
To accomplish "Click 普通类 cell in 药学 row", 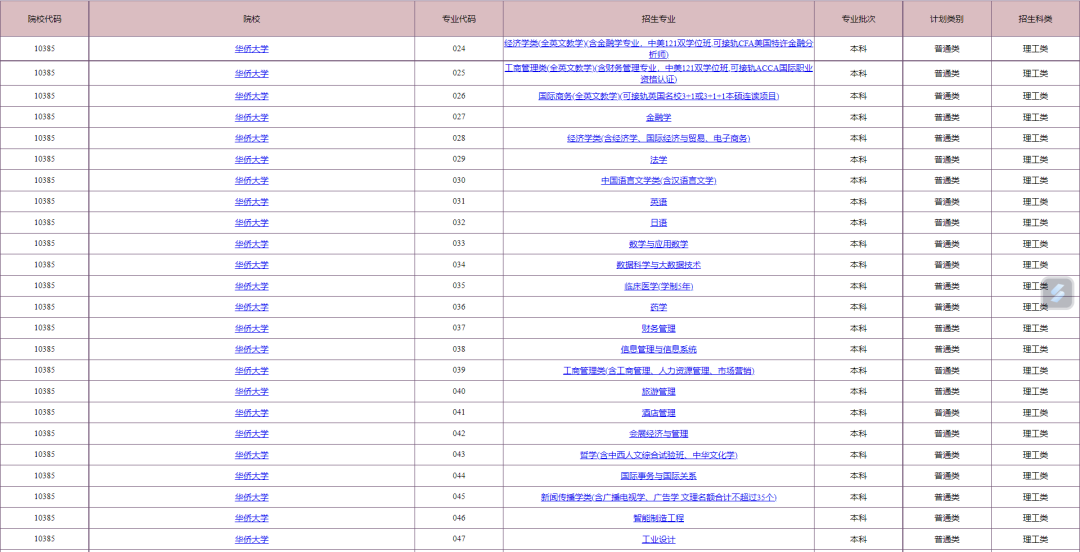I will (946, 307).
